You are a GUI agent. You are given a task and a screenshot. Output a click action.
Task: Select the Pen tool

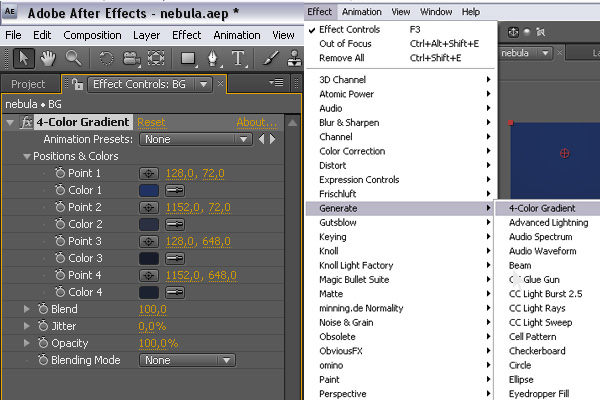(x=213, y=59)
